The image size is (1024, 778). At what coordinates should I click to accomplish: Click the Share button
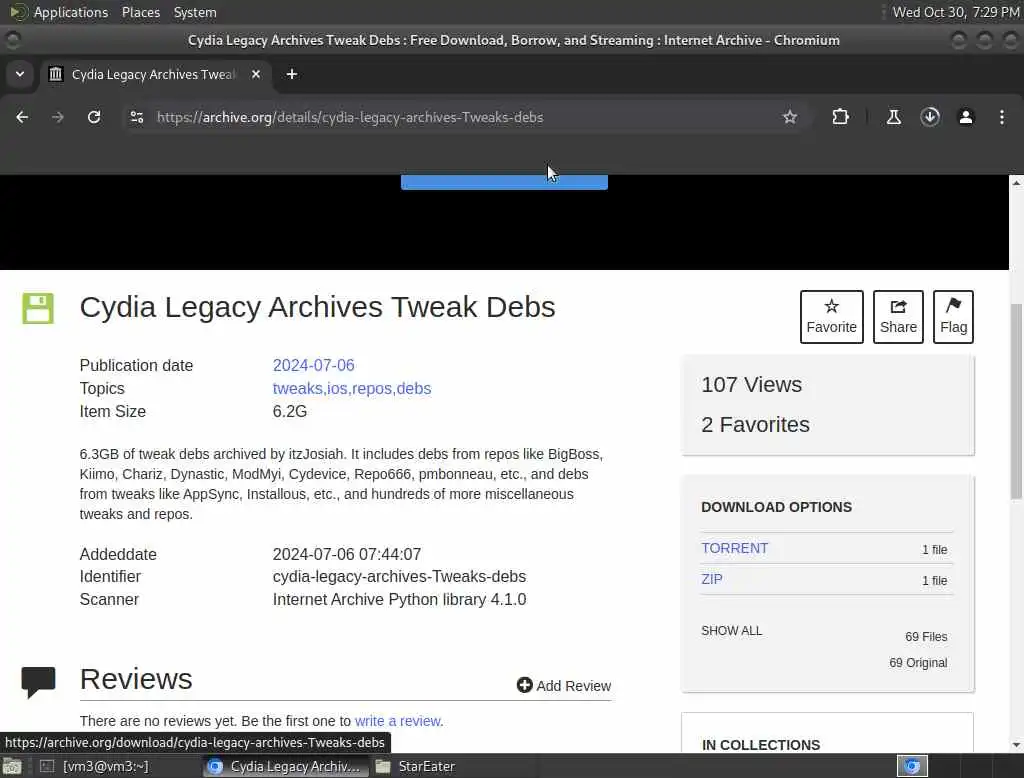(898, 317)
